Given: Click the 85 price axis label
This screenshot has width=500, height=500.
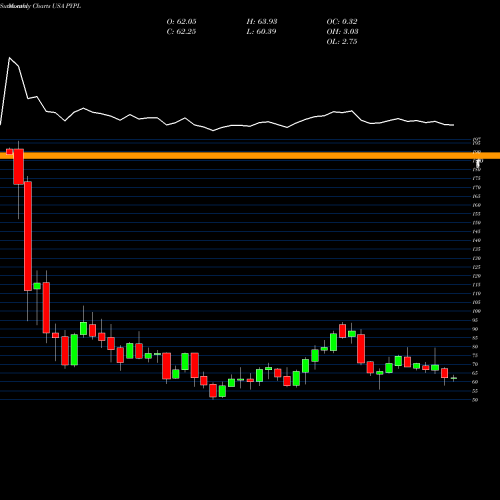Looking at the screenshot, I should coord(475,338).
